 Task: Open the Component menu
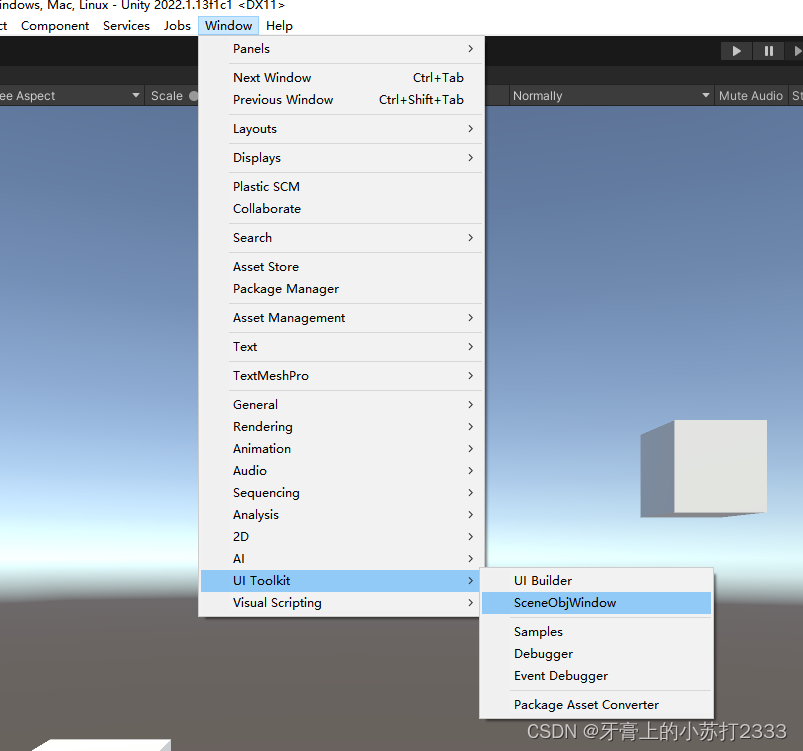click(x=55, y=25)
